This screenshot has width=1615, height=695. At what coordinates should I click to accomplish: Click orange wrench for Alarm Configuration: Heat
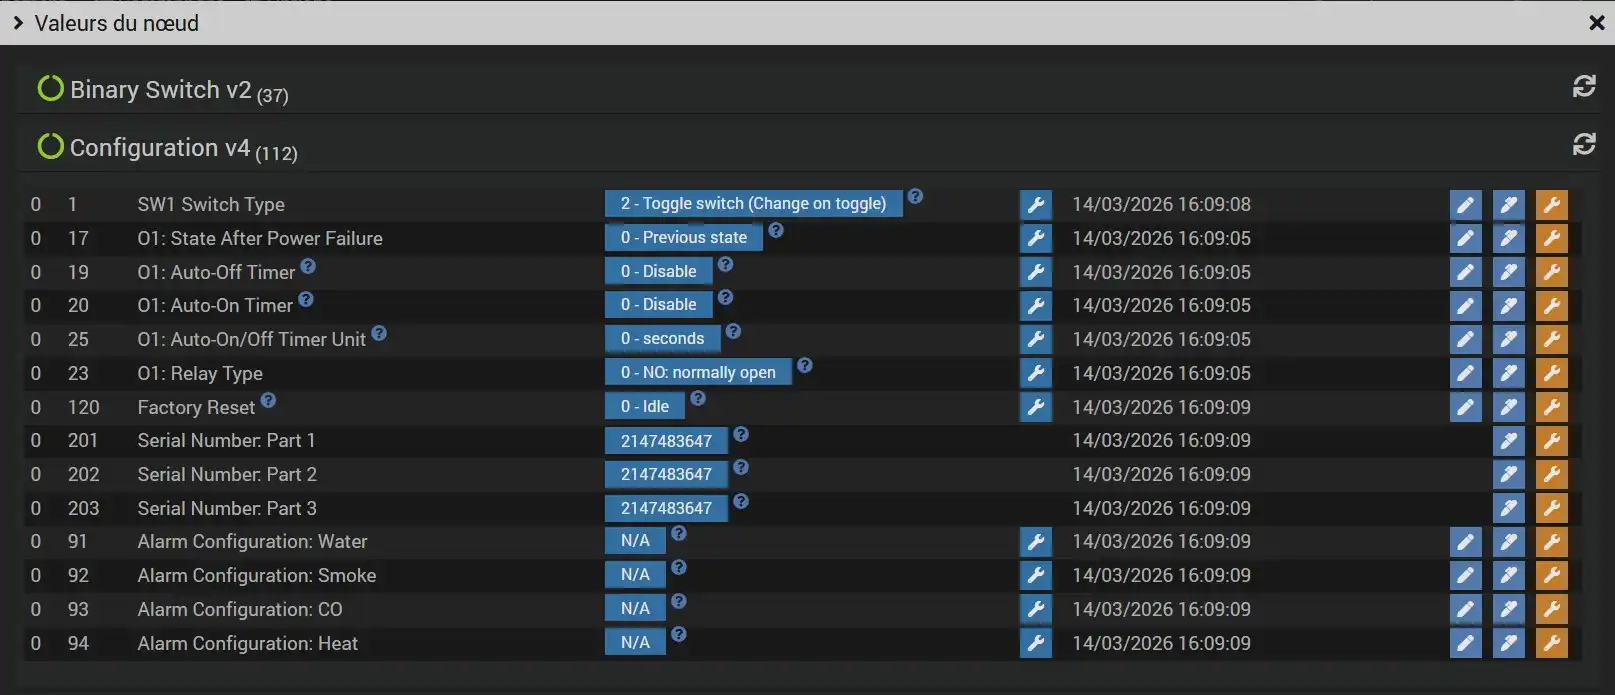tap(1551, 644)
